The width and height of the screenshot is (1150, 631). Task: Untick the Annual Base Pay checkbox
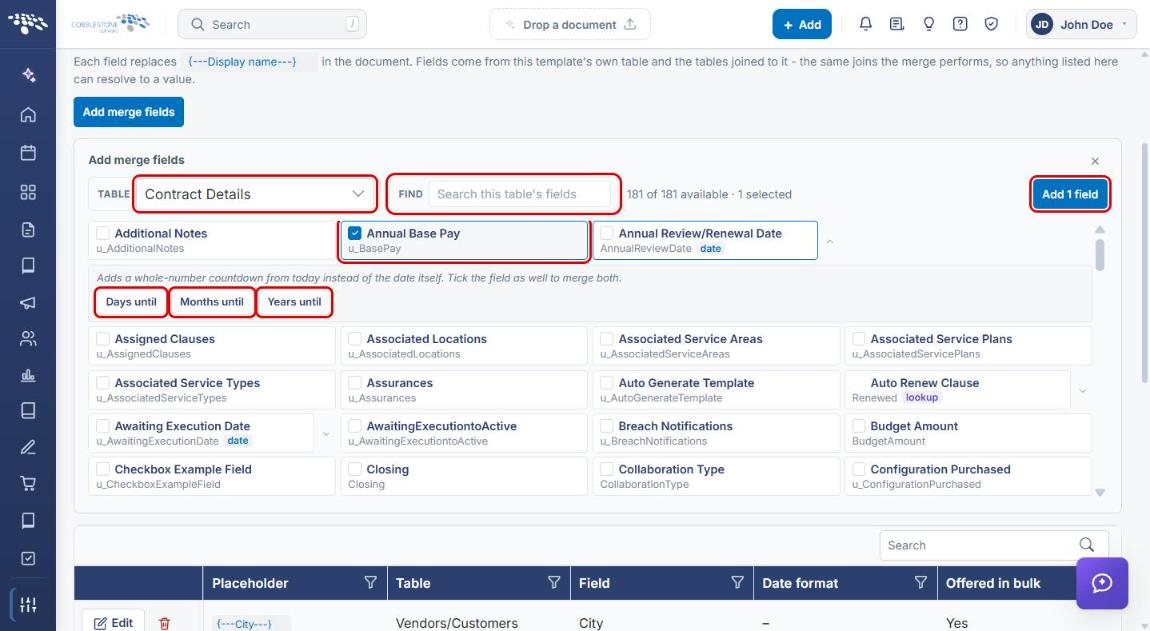(x=355, y=233)
